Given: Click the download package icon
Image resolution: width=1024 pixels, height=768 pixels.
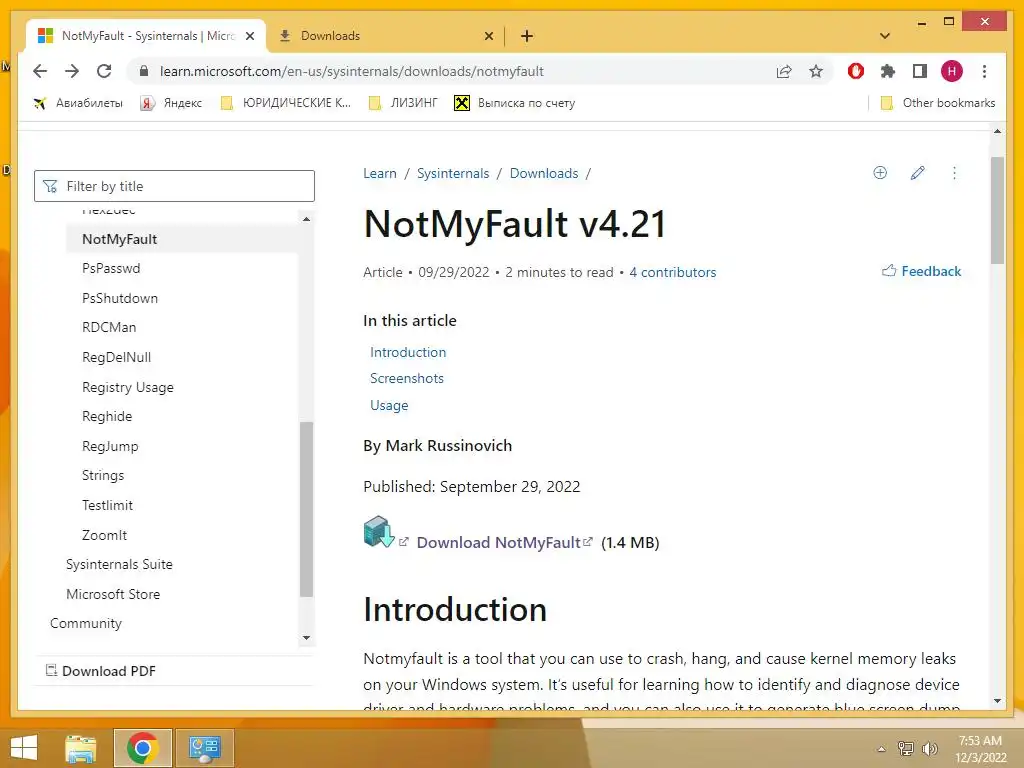Looking at the screenshot, I should 379,532.
